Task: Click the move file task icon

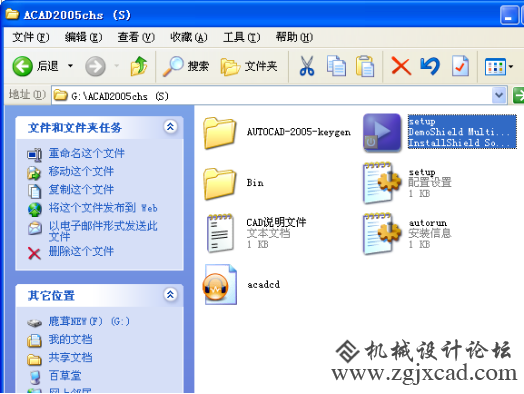Action: (x=34, y=173)
